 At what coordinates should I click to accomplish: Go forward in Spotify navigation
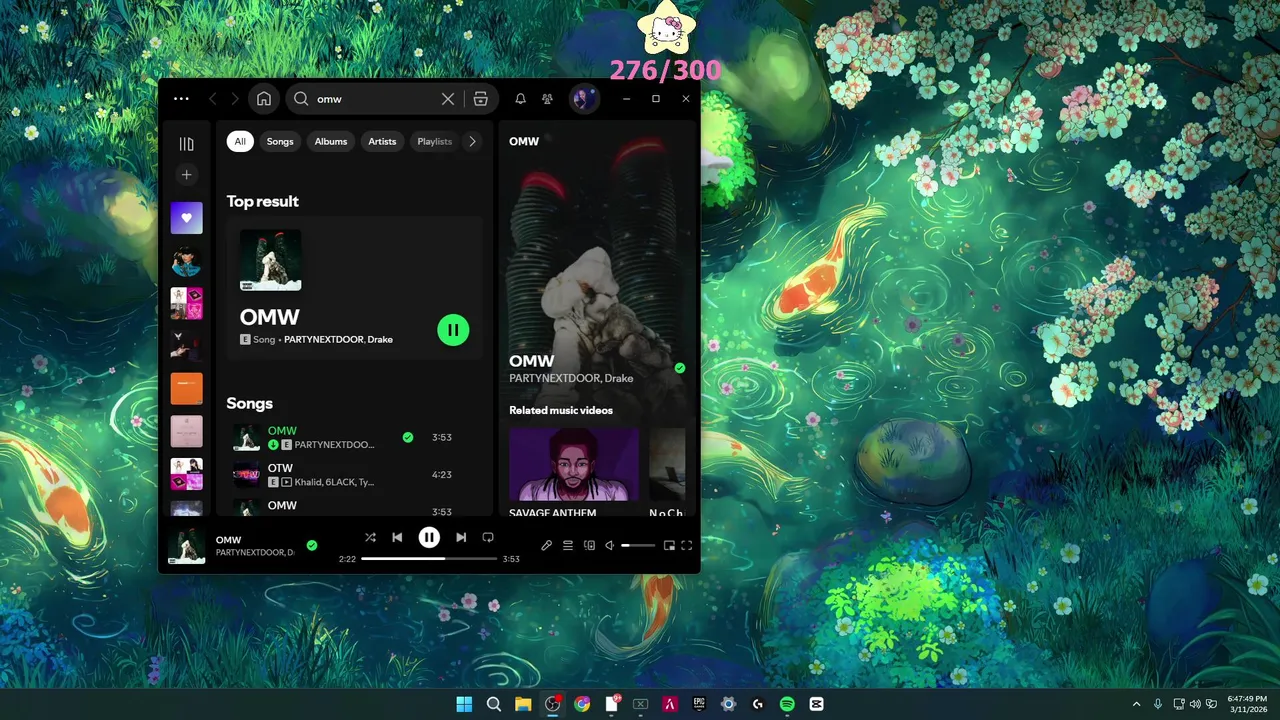235,99
